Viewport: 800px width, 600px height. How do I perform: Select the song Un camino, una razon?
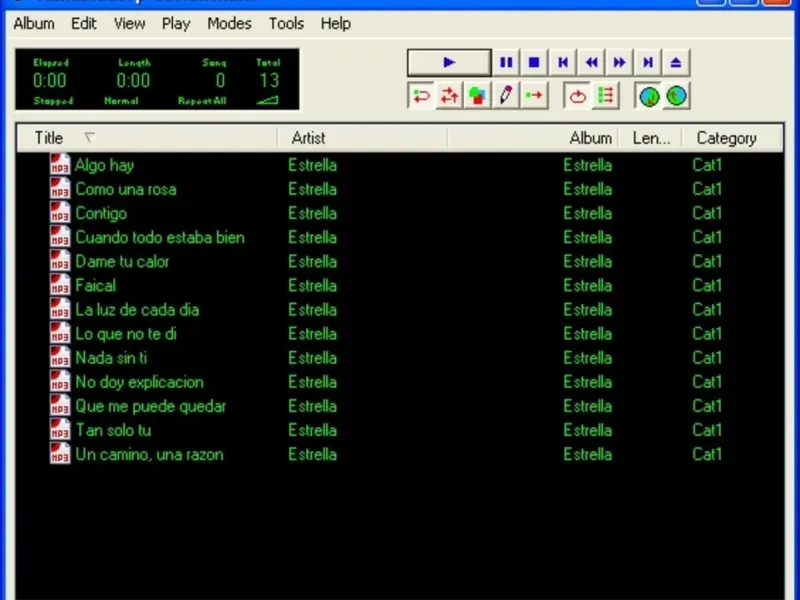point(149,454)
